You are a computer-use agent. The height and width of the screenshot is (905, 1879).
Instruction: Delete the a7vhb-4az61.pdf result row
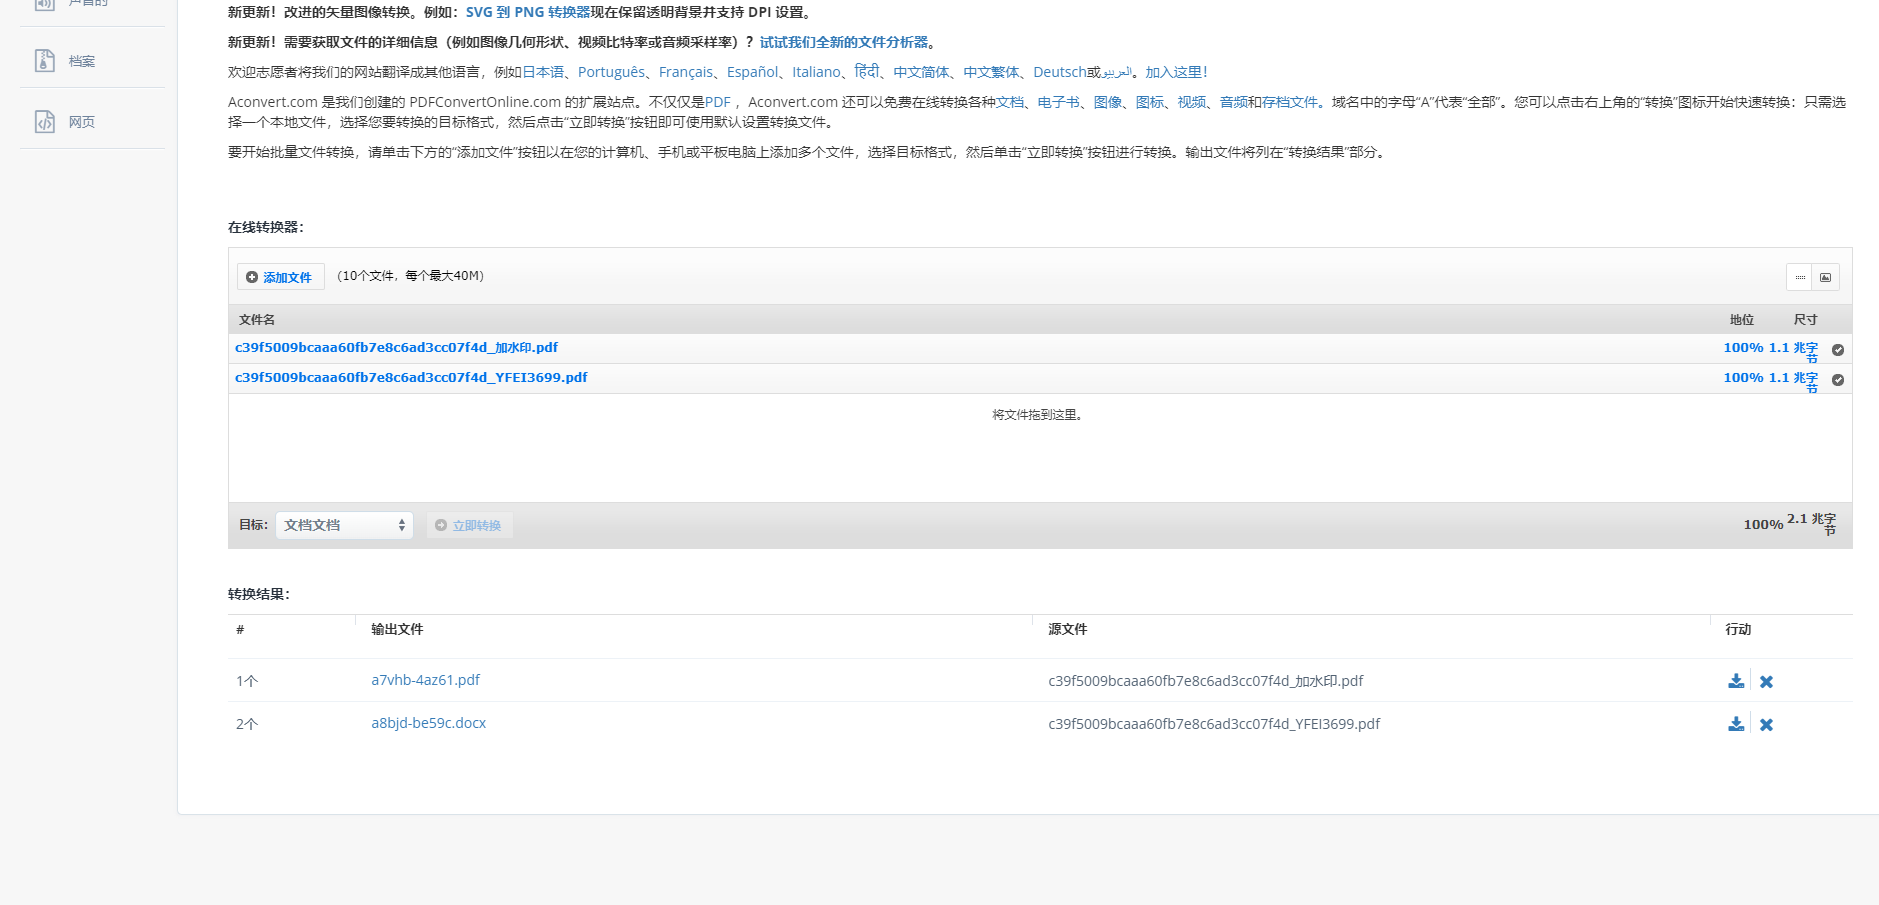(x=1767, y=682)
